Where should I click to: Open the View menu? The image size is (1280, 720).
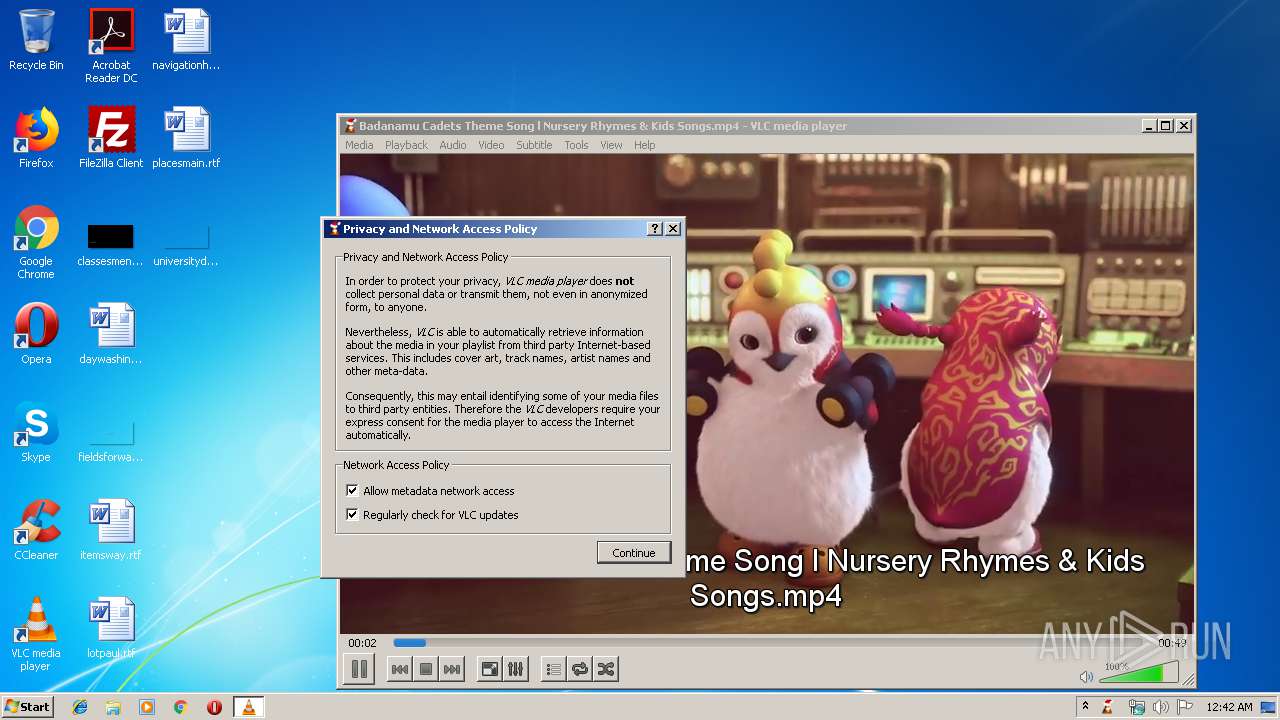point(611,145)
